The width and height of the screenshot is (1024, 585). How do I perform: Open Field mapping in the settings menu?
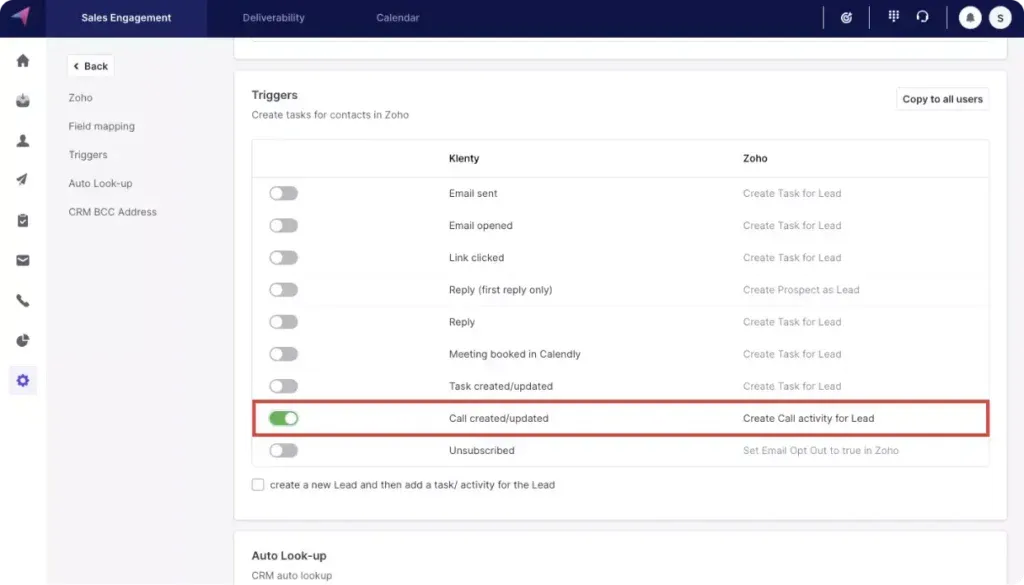pos(103,126)
